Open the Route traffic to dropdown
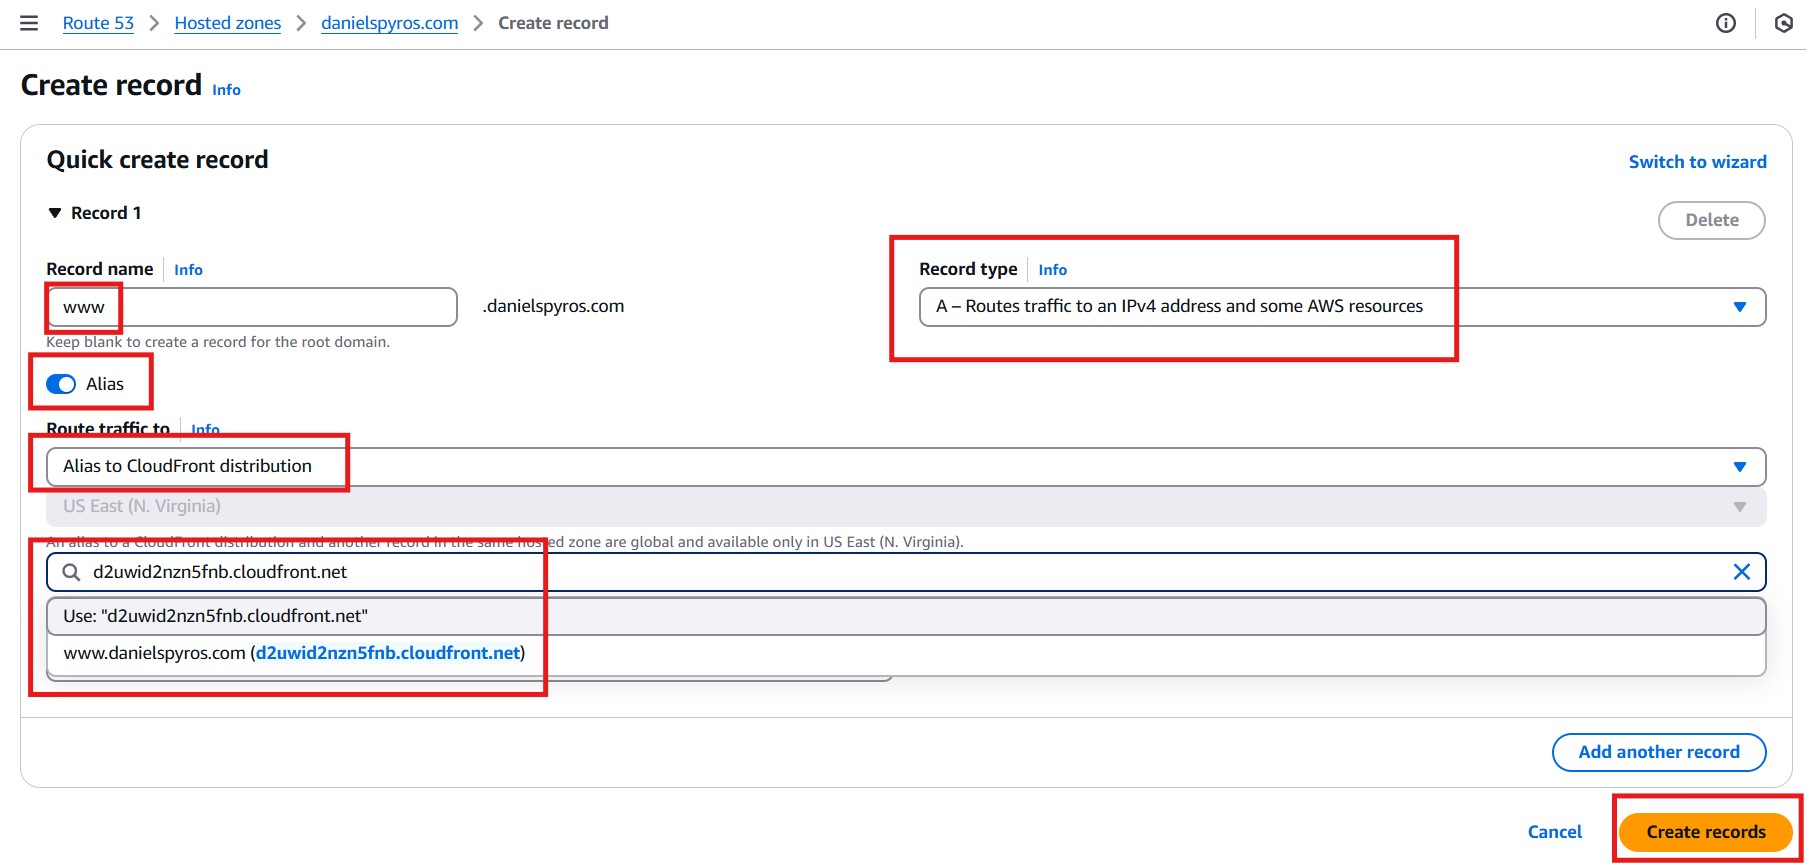 905,467
